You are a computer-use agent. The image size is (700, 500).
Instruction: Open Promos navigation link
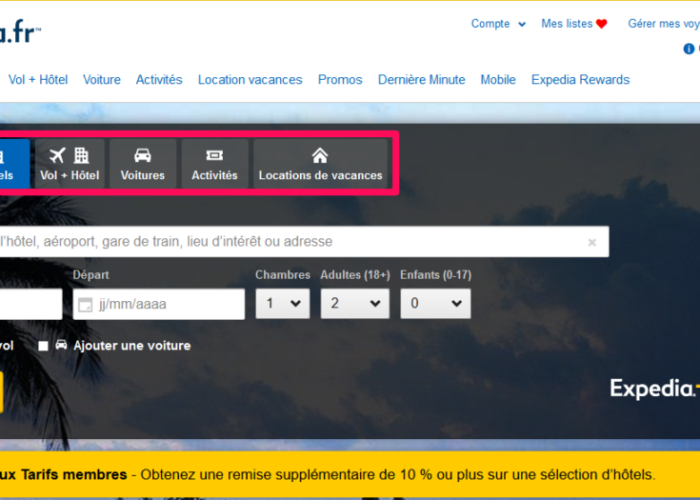pos(340,80)
